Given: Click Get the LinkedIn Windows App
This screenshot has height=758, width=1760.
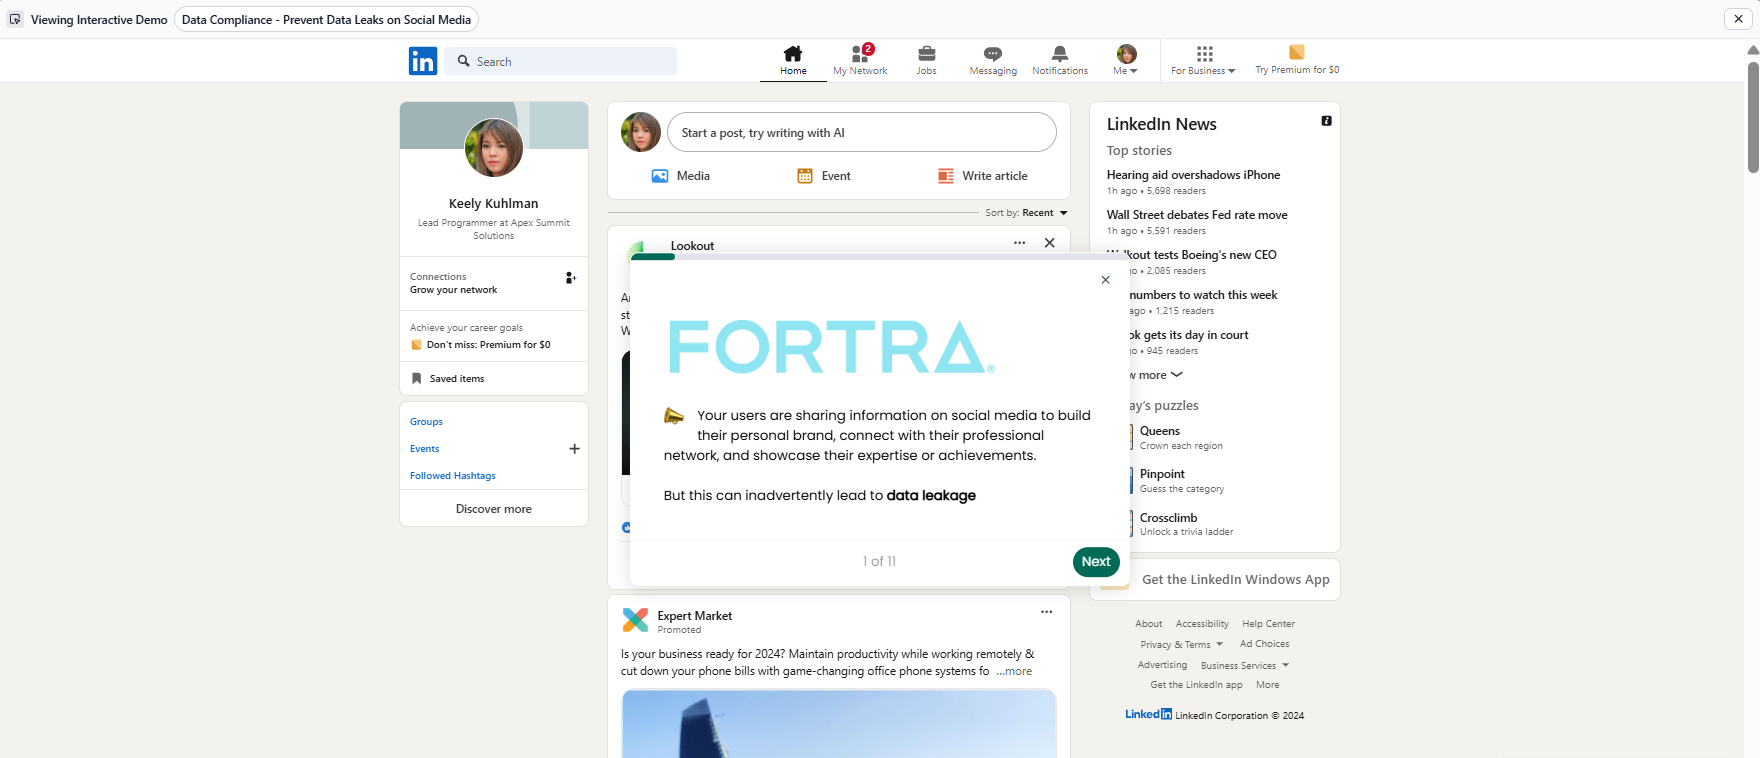Looking at the screenshot, I should [1236, 580].
